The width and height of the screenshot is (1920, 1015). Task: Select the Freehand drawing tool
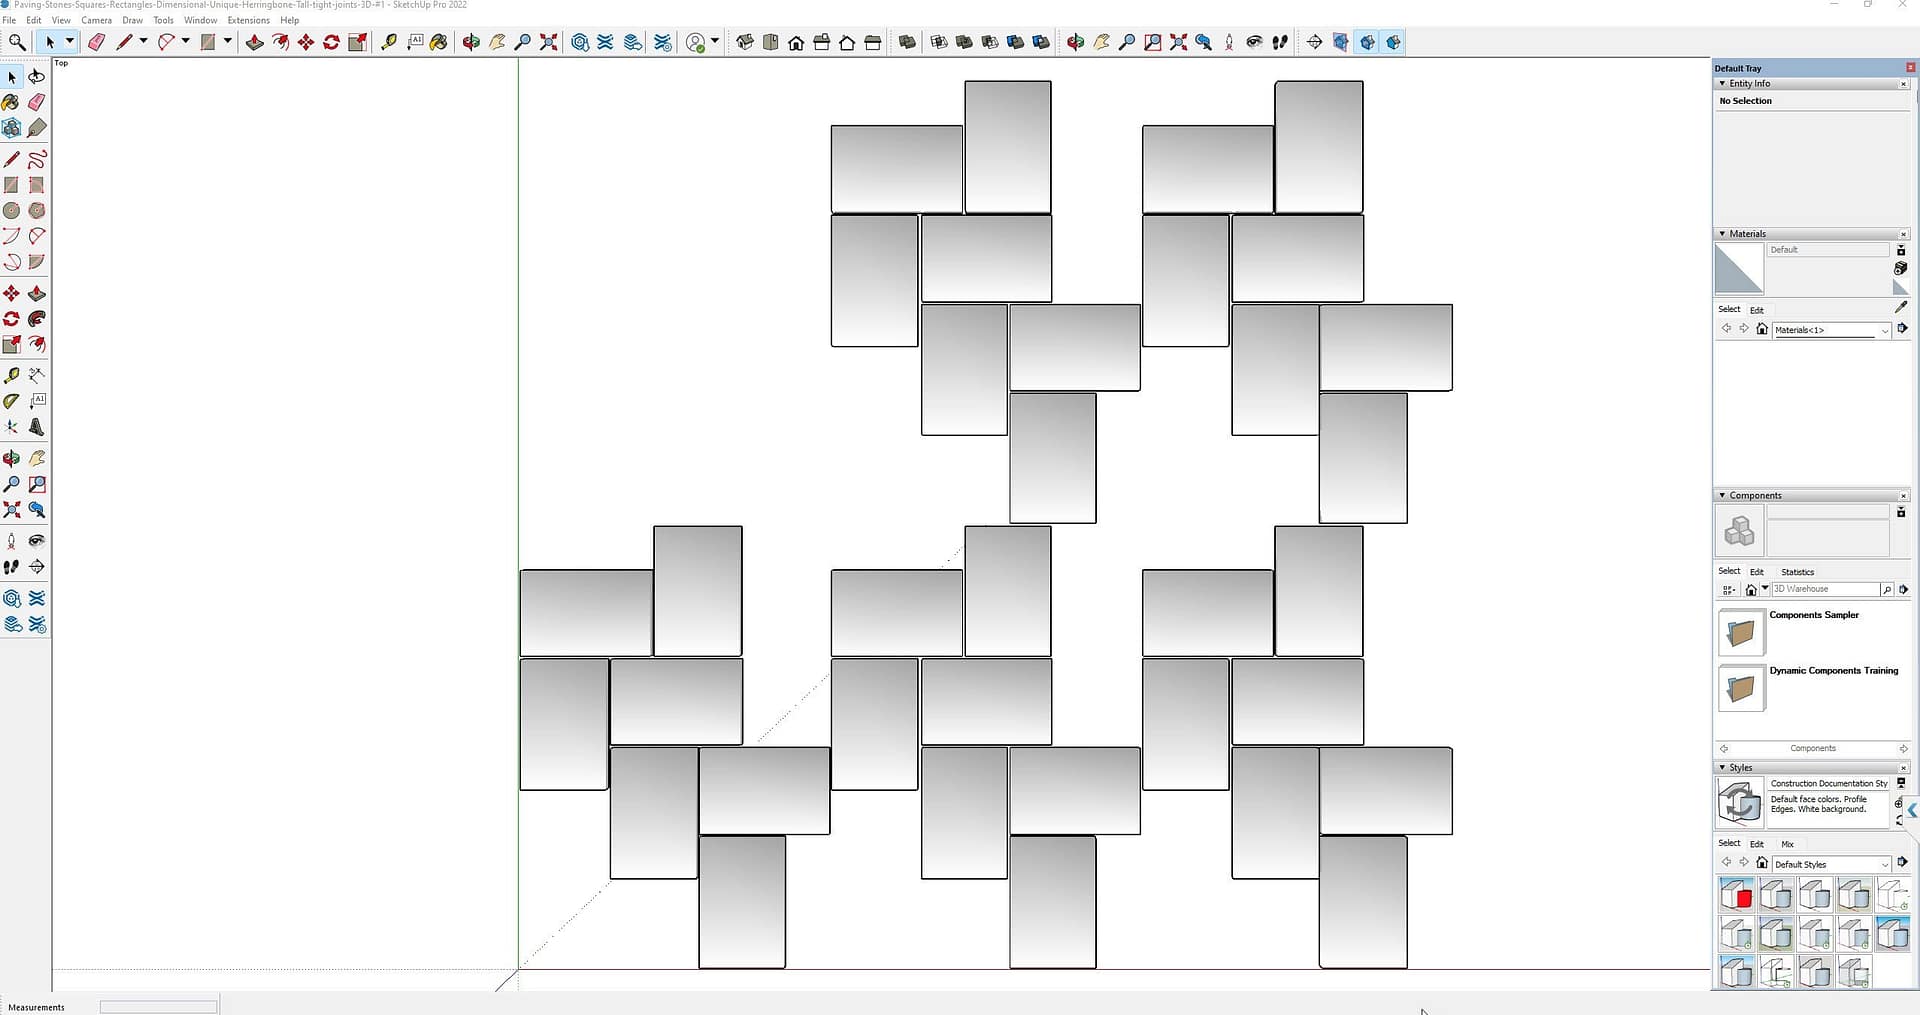coord(37,160)
